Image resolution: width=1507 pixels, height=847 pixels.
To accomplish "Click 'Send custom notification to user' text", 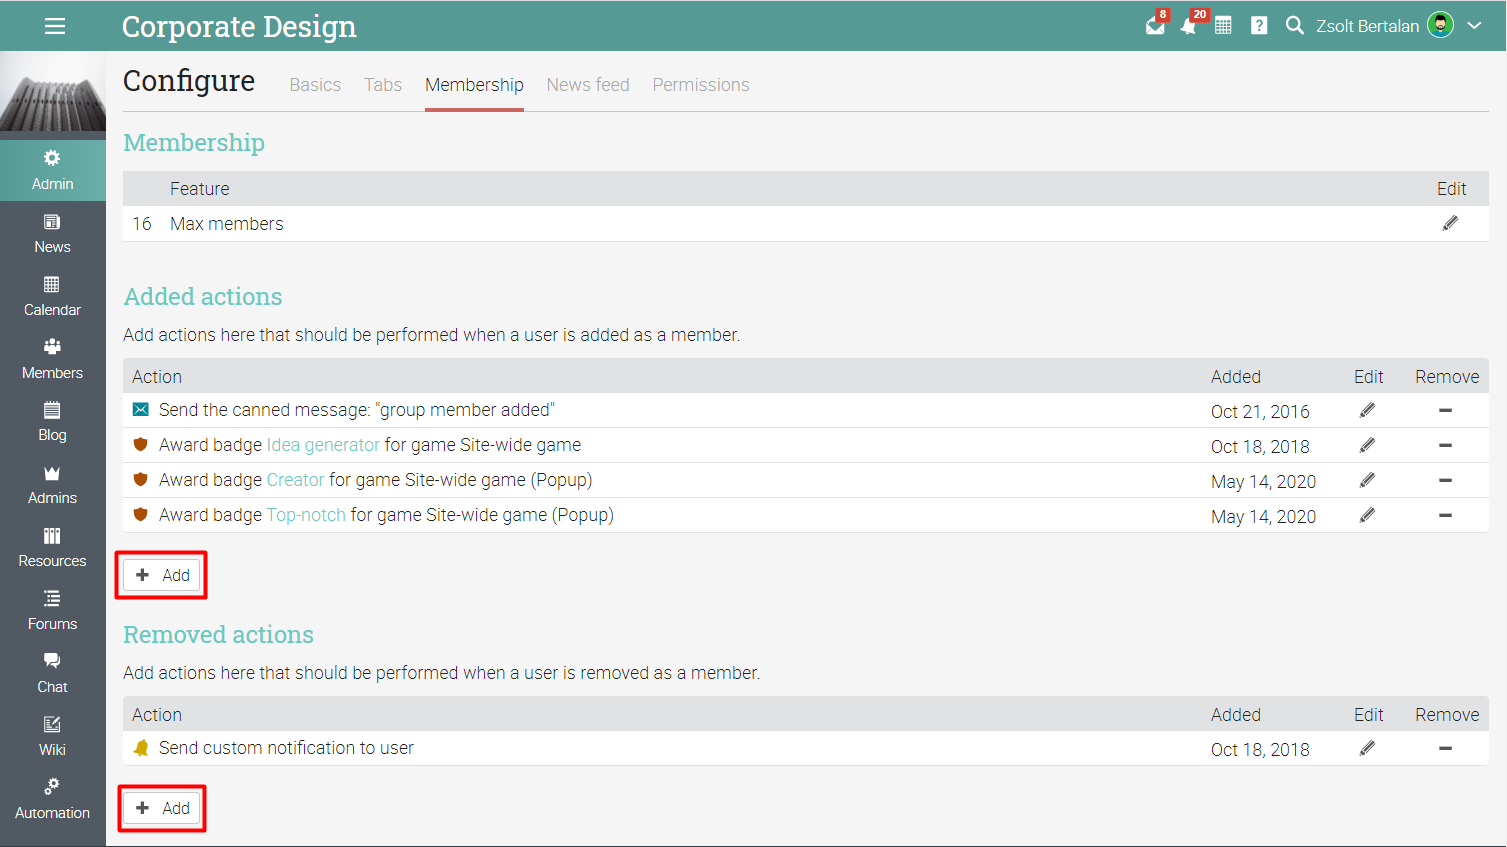I will (x=286, y=748).
